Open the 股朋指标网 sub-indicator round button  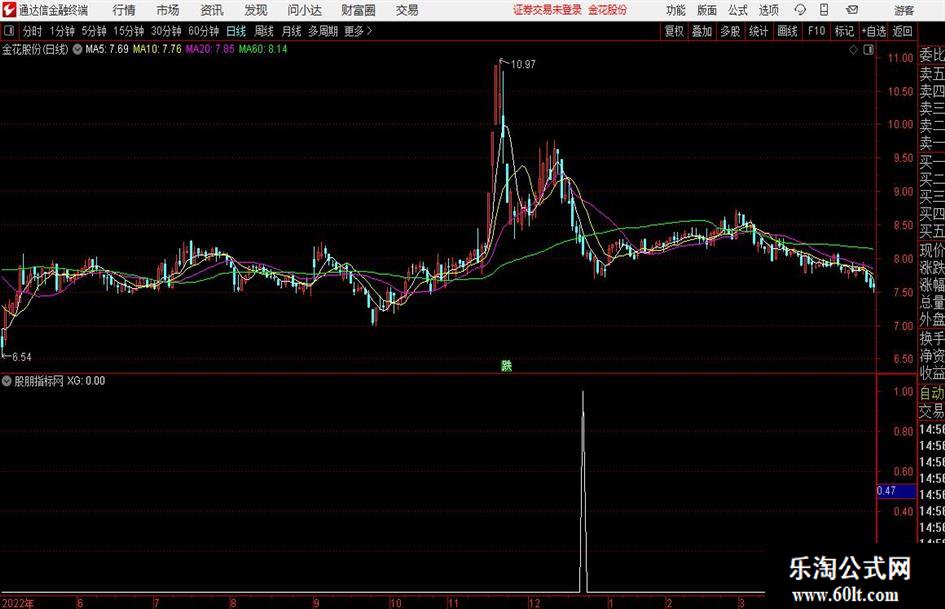coord(7,381)
